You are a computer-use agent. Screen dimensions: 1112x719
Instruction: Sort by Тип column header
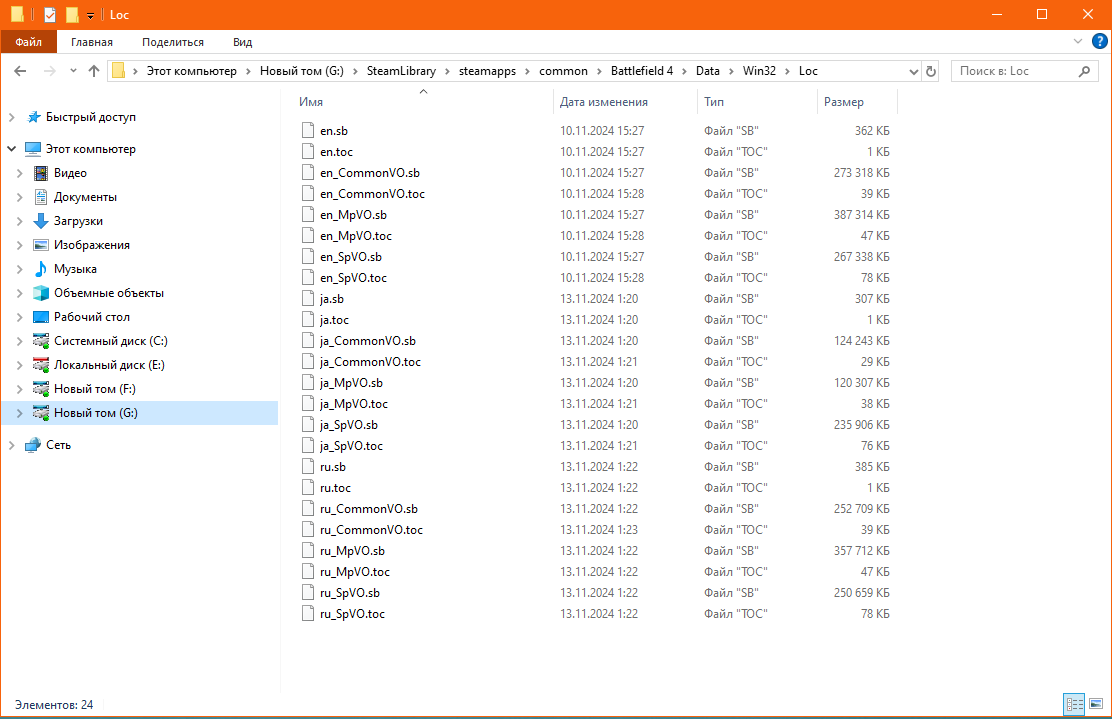[x=757, y=102]
